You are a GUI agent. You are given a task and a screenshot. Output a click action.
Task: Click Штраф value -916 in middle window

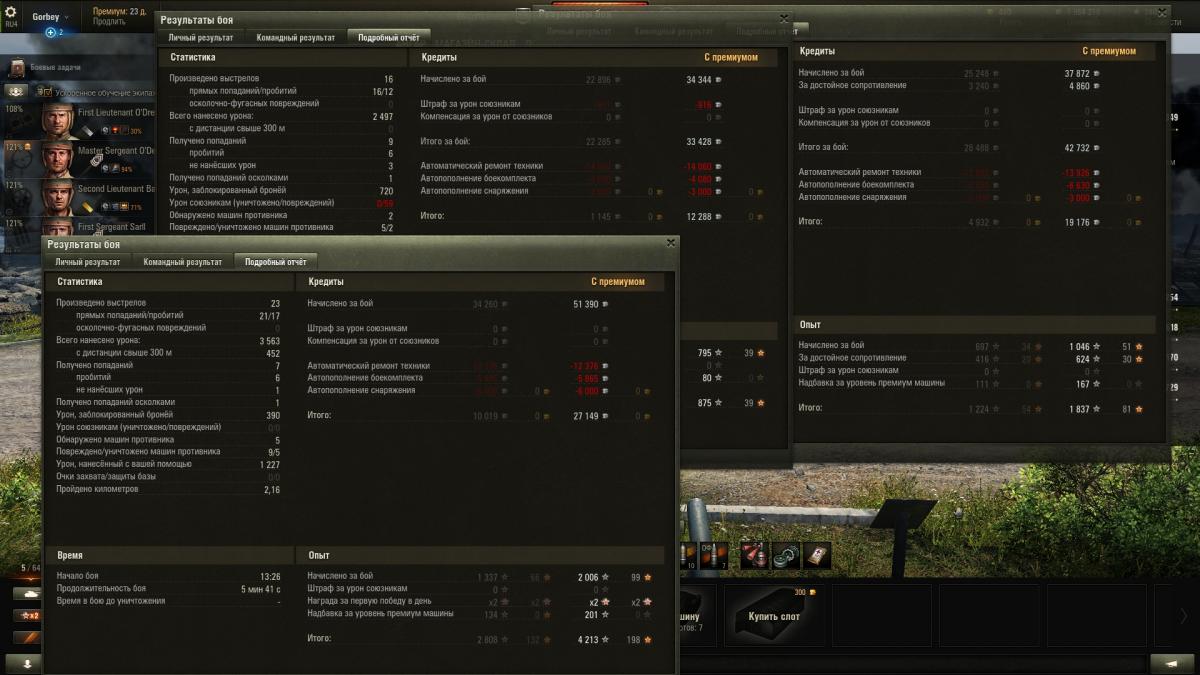coord(703,105)
